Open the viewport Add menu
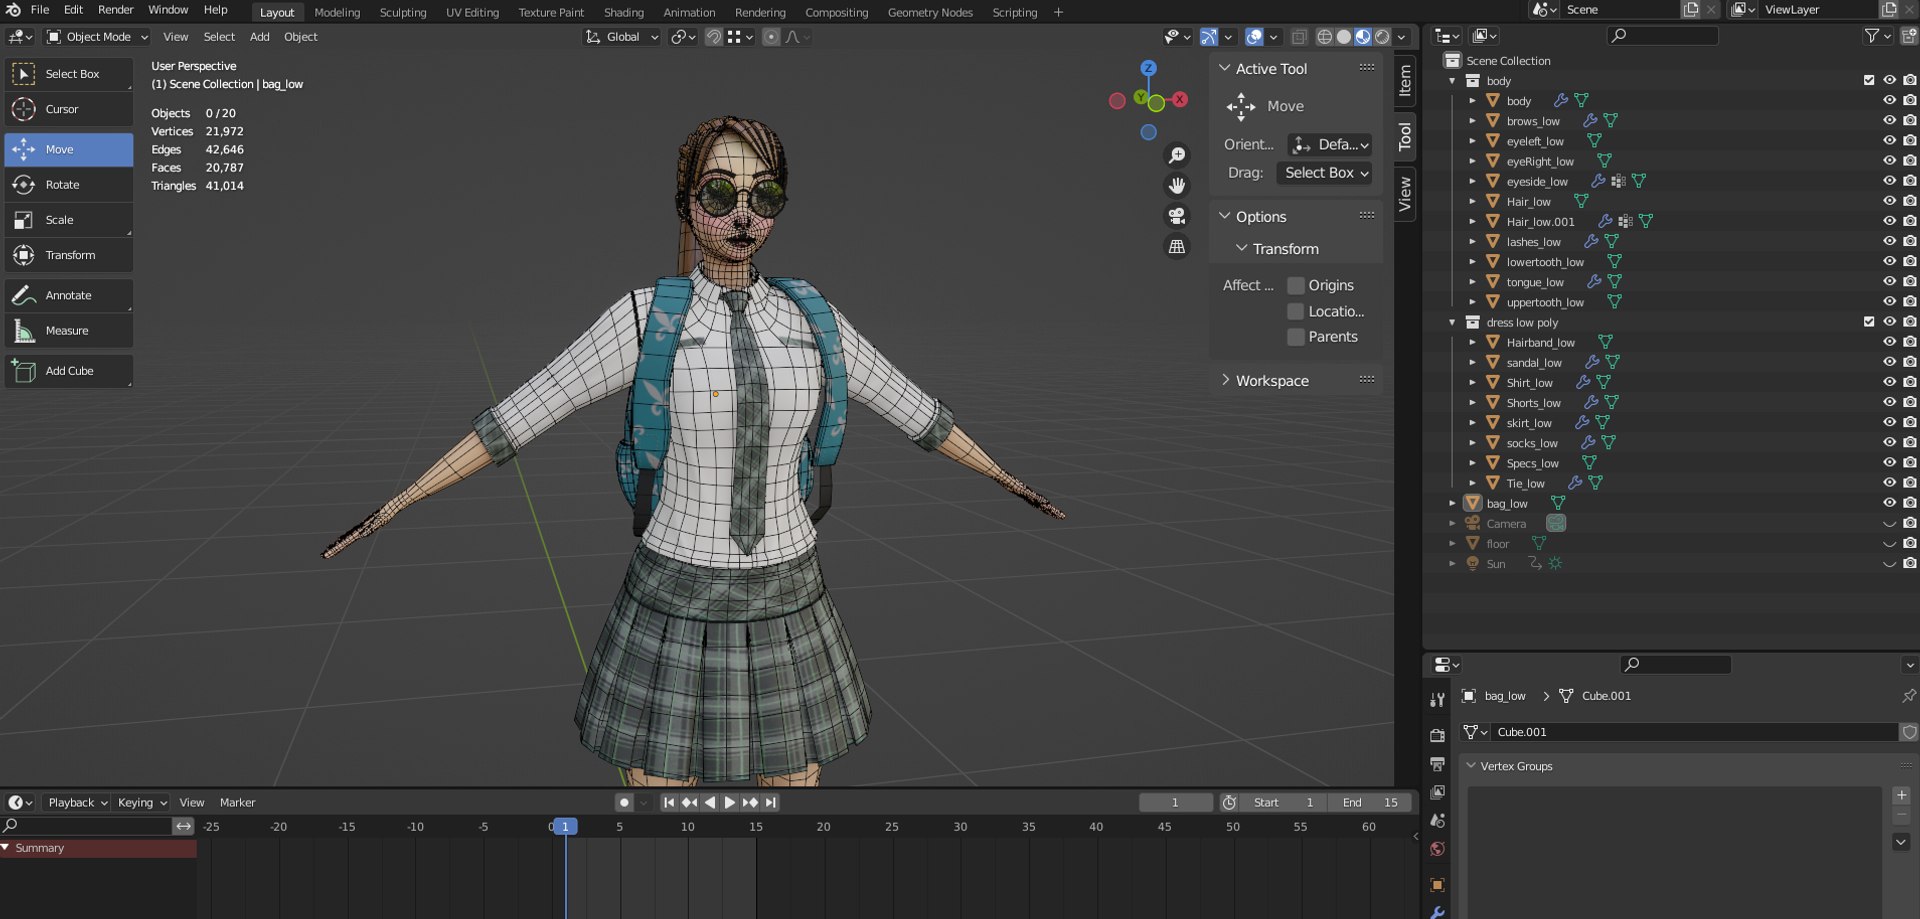Viewport: 1920px width, 919px height. (x=259, y=37)
